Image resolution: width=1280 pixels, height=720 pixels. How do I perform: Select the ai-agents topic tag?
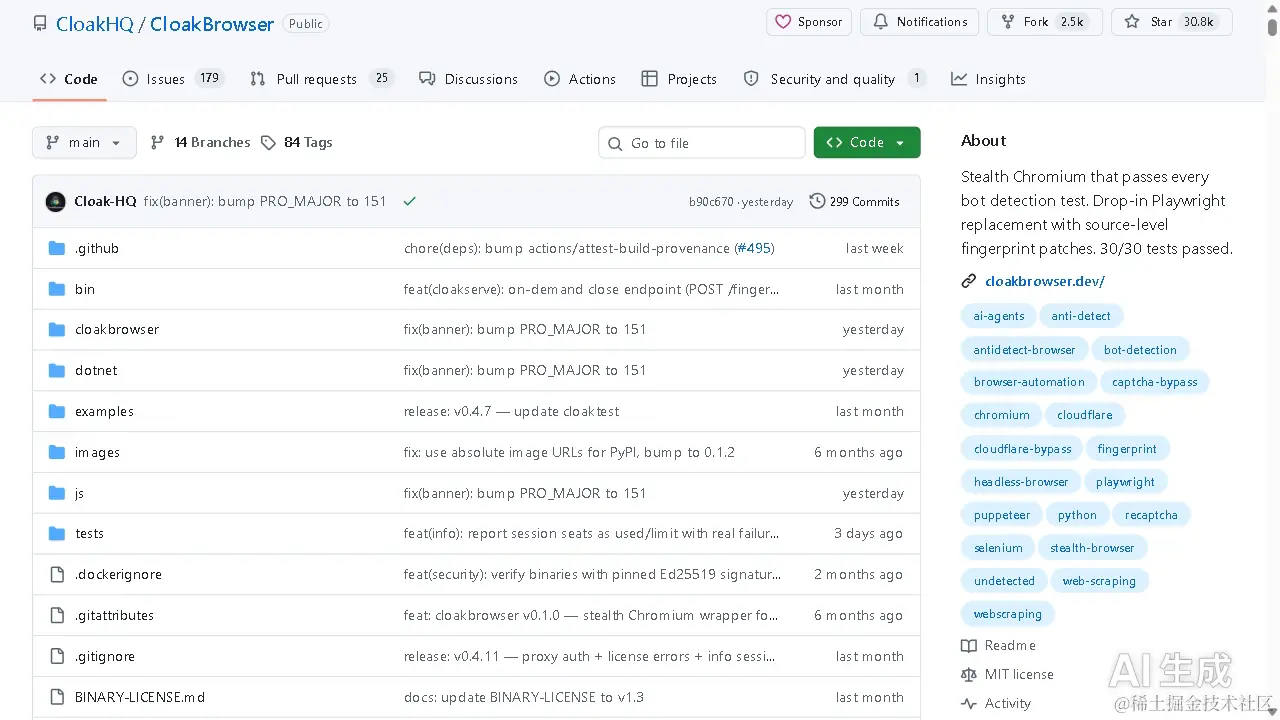pos(999,316)
